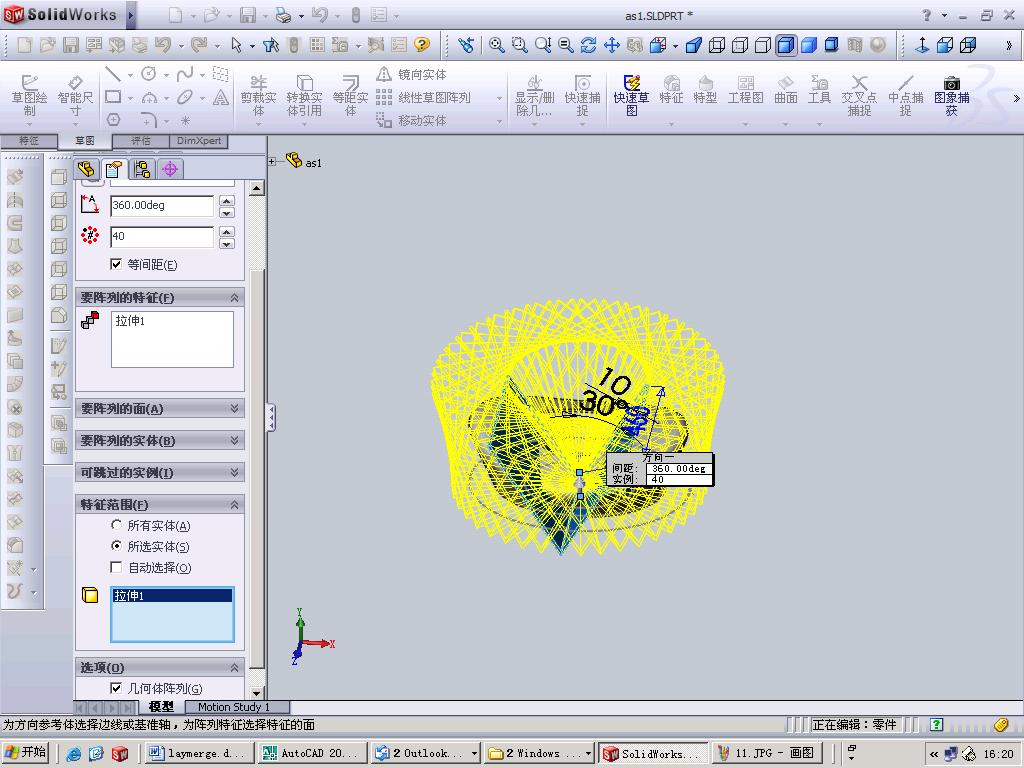Select Shaded display style icon
This screenshot has height=768, width=1024.
(808, 45)
